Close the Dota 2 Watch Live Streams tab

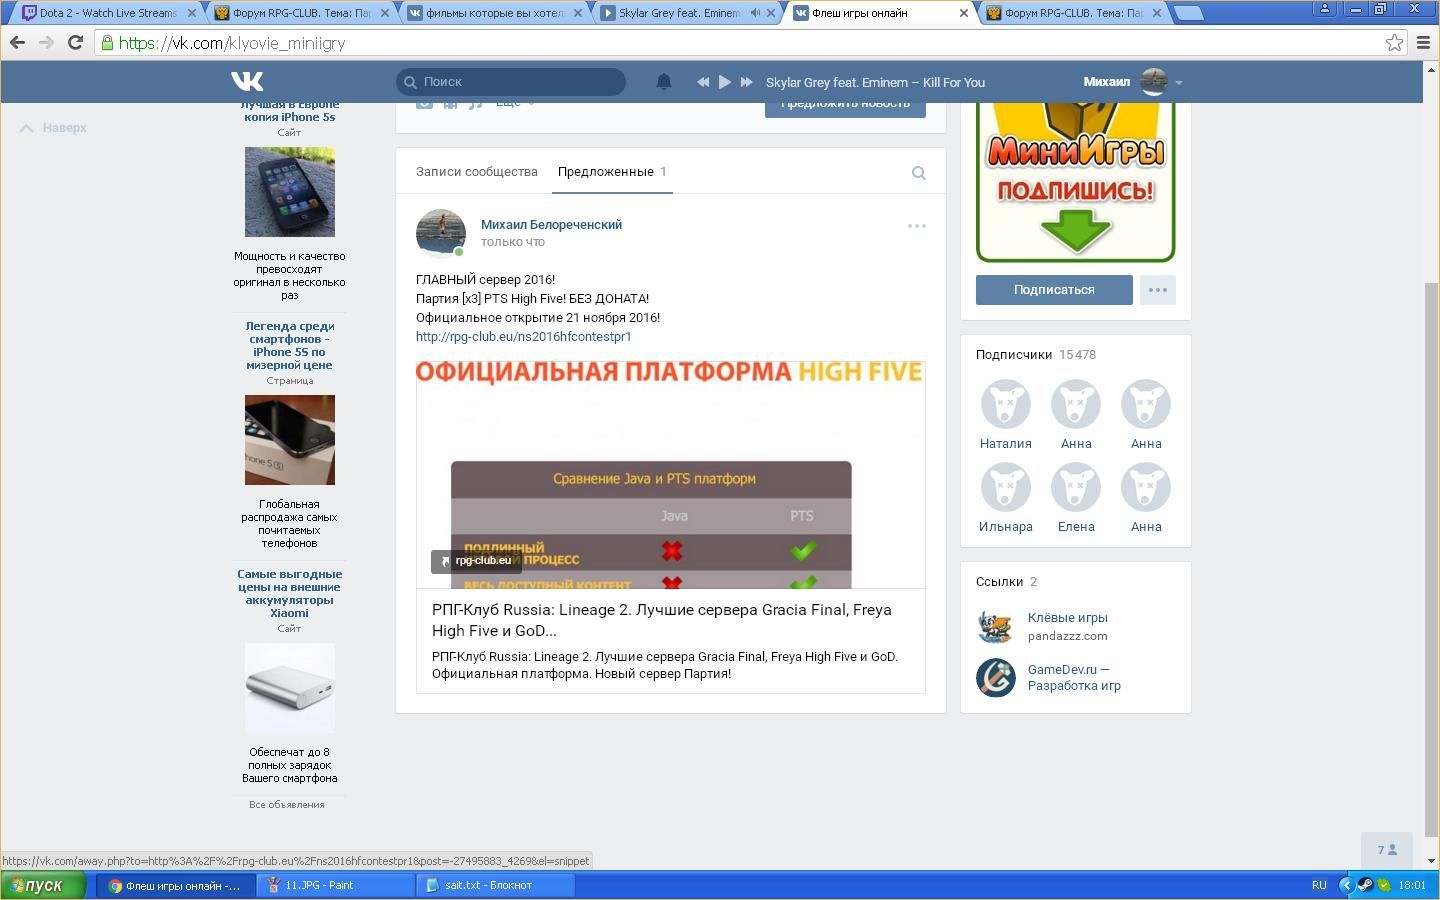[x=192, y=13]
